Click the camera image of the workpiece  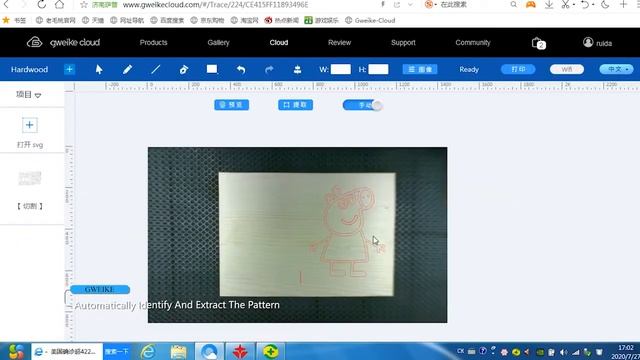click(x=298, y=235)
